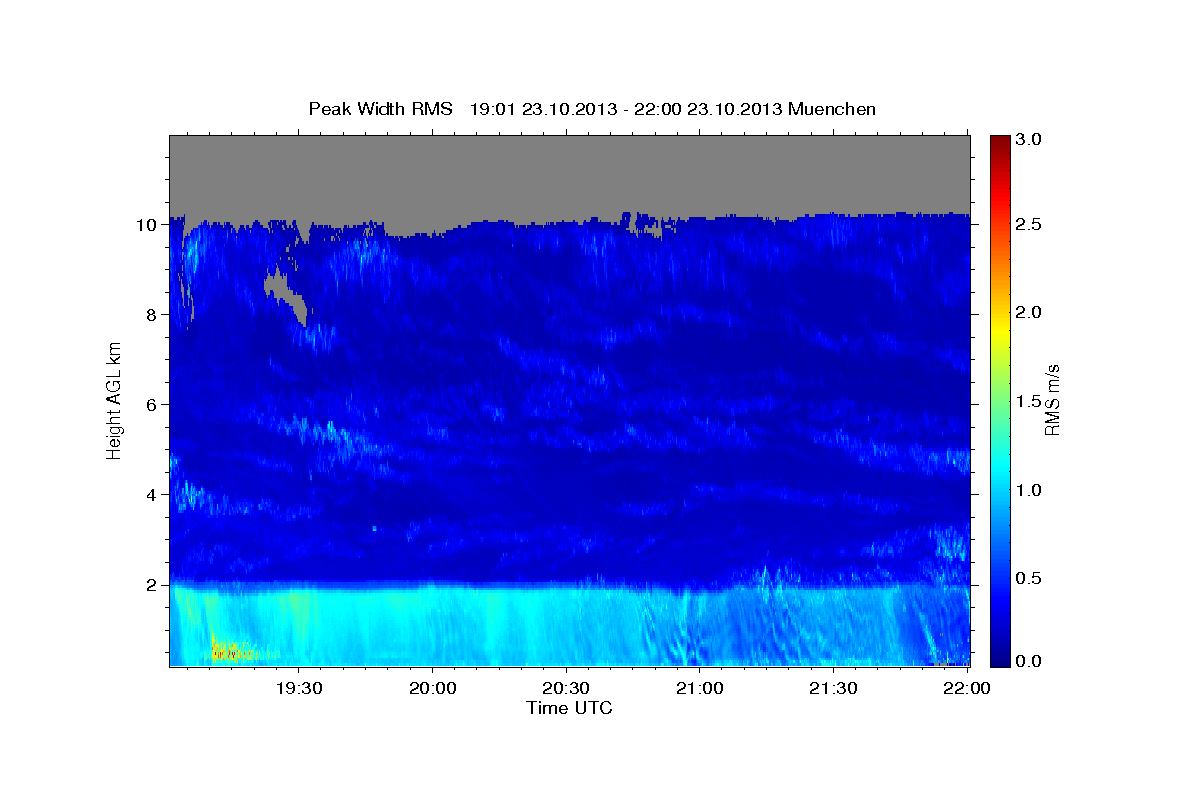Click the 19:30 time tick label
The height and width of the screenshot is (800, 1200).
point(298,688)
